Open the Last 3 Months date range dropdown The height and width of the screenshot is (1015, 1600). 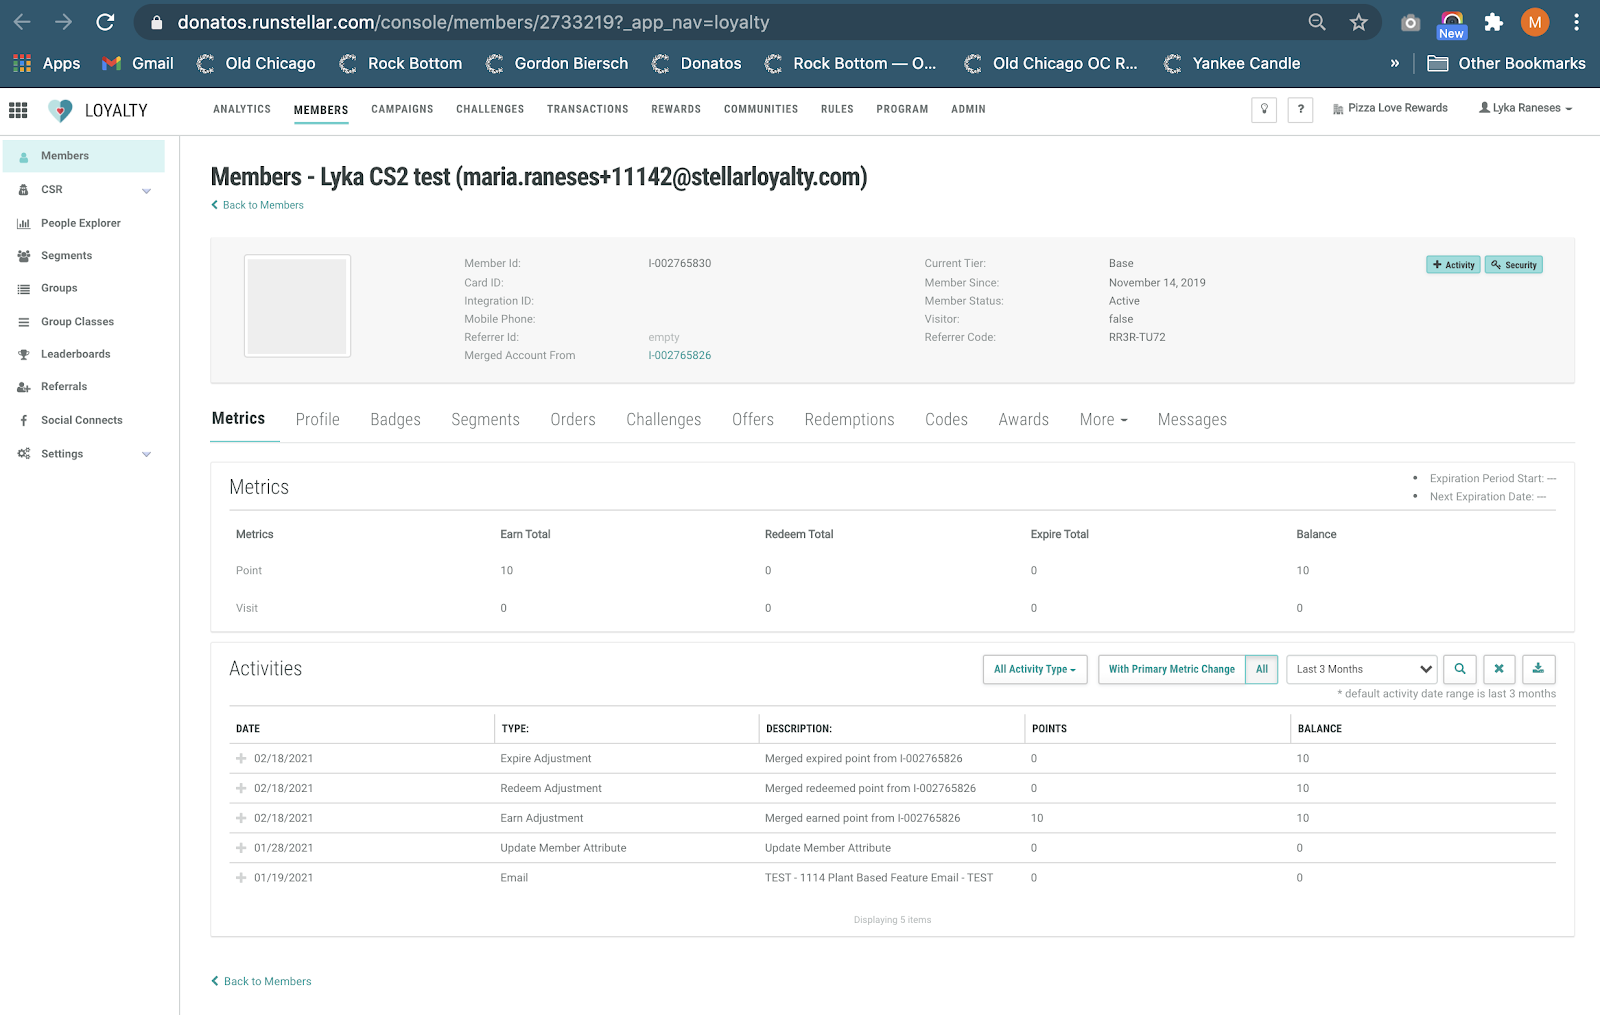(x=1362, y=669)
